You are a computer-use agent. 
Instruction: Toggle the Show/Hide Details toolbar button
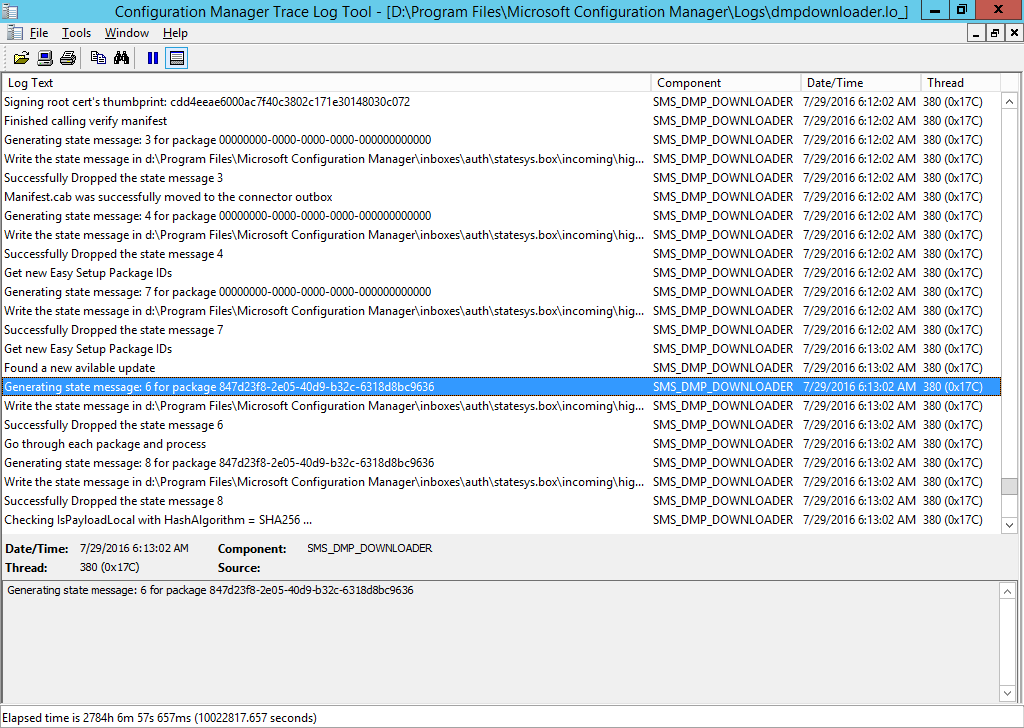click(176, 58)
